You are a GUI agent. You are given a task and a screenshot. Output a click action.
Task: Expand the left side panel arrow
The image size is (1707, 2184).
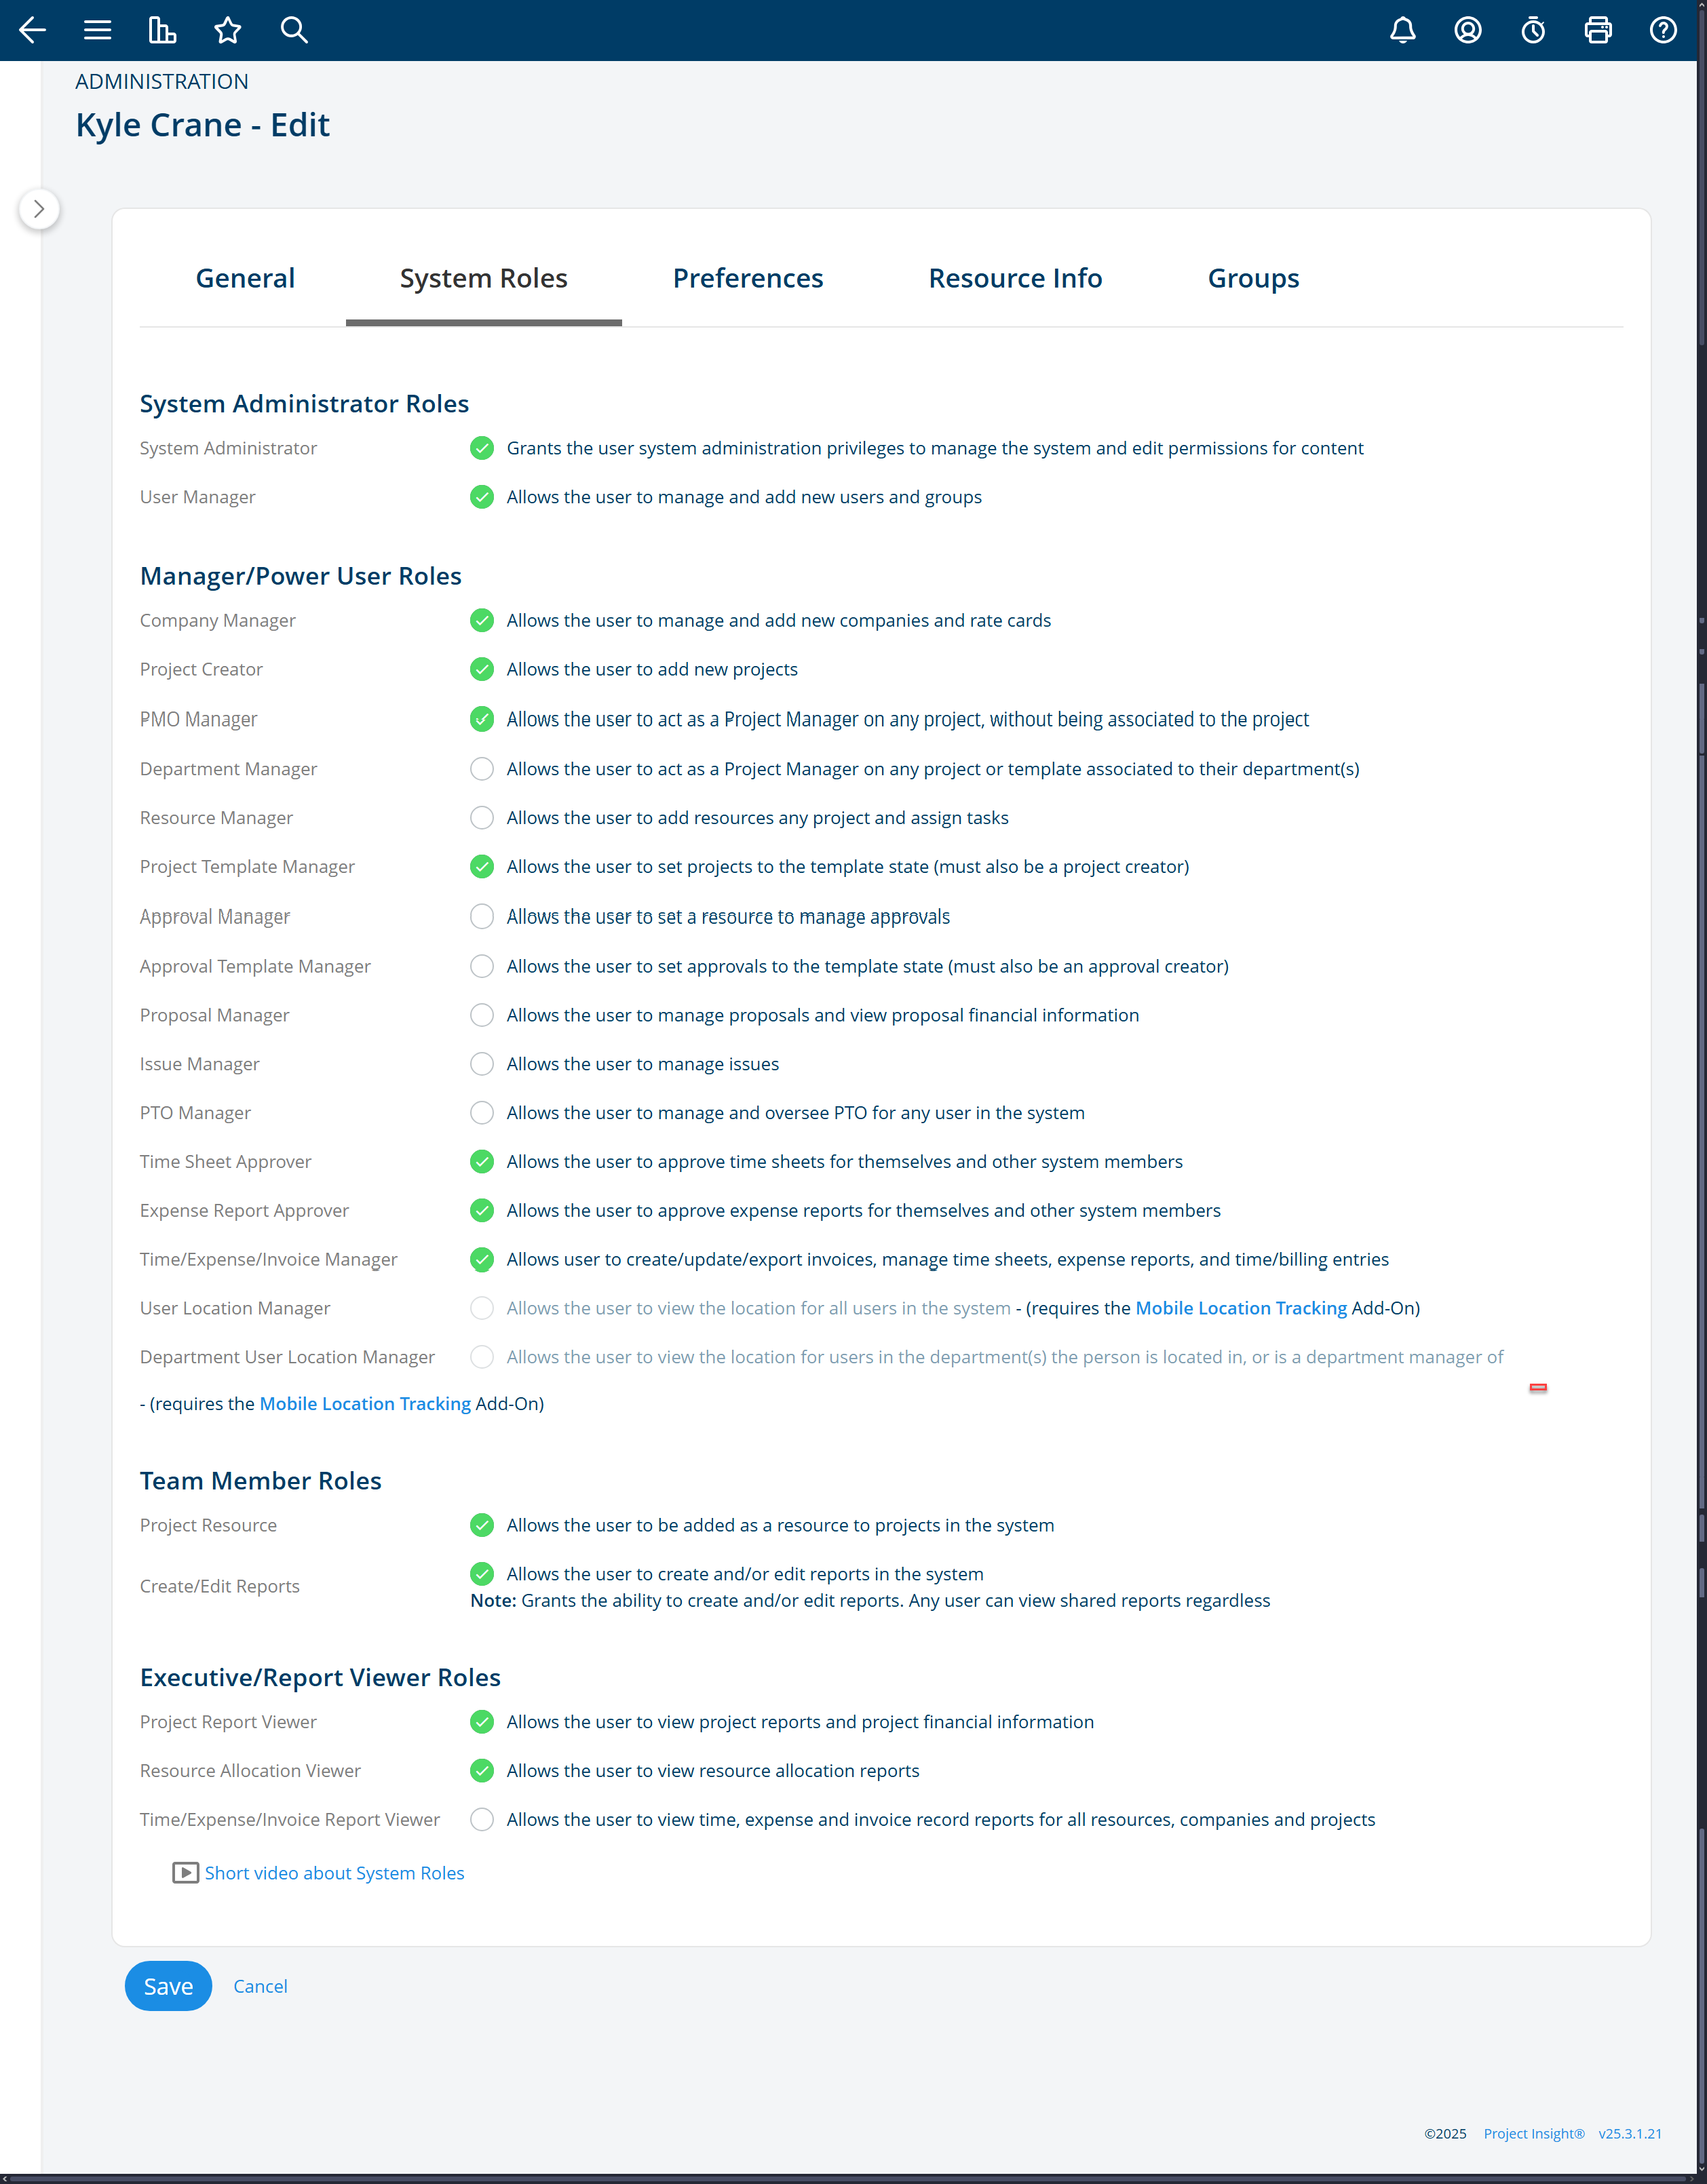pos(39,209)
